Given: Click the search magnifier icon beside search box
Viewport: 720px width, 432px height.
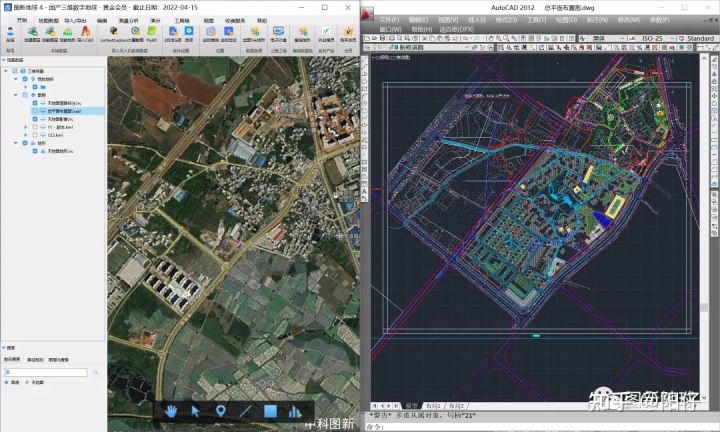Looking at the screenshot, I should pos(95,372).
